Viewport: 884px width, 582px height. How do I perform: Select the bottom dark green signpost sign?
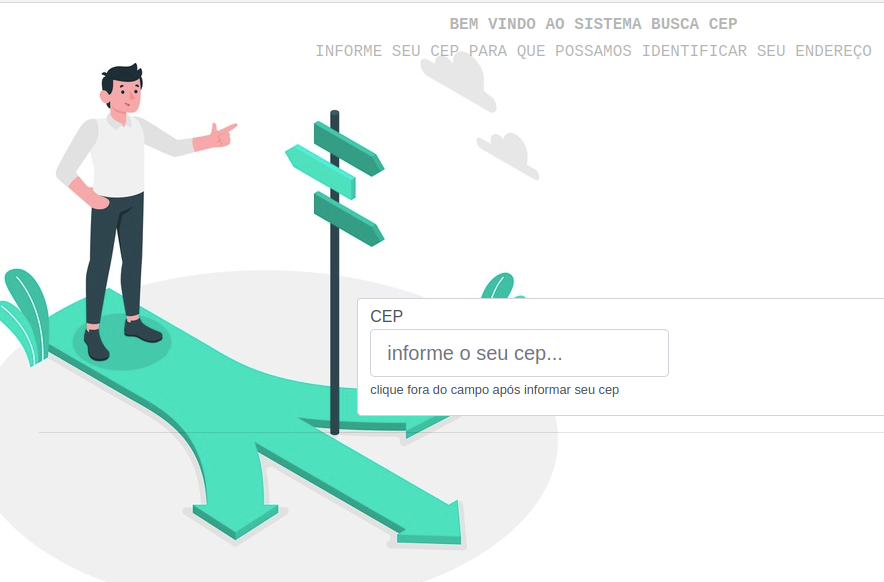[x=349, y=219]
